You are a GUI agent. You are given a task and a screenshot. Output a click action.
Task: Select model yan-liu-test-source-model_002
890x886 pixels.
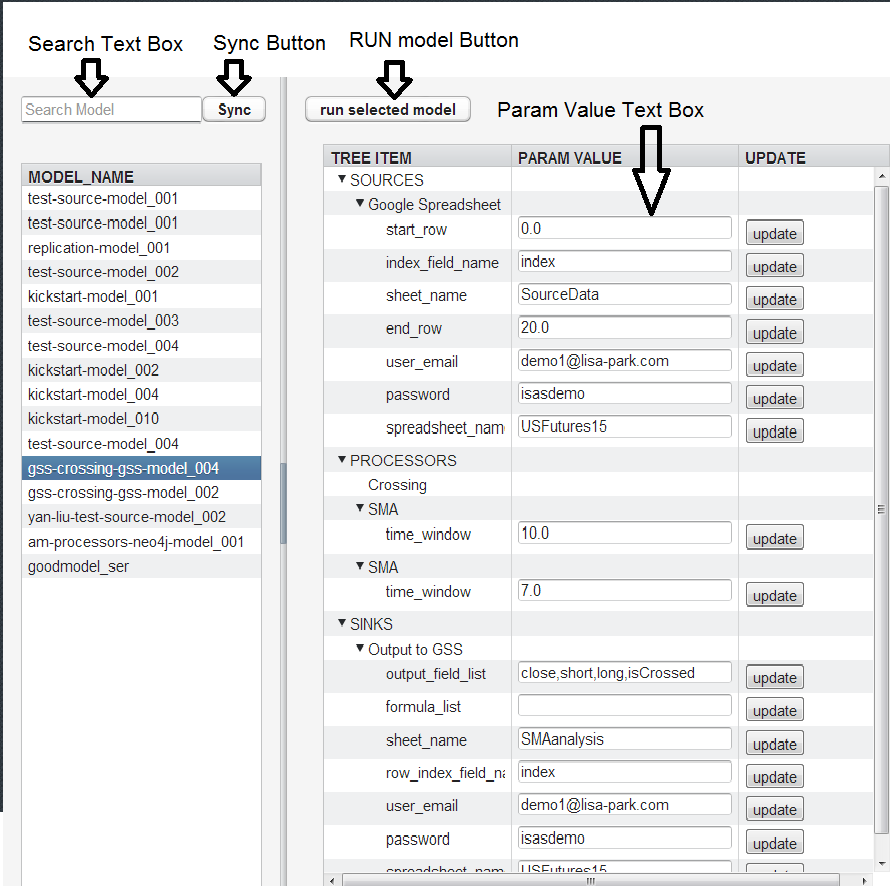click(141, 517)
